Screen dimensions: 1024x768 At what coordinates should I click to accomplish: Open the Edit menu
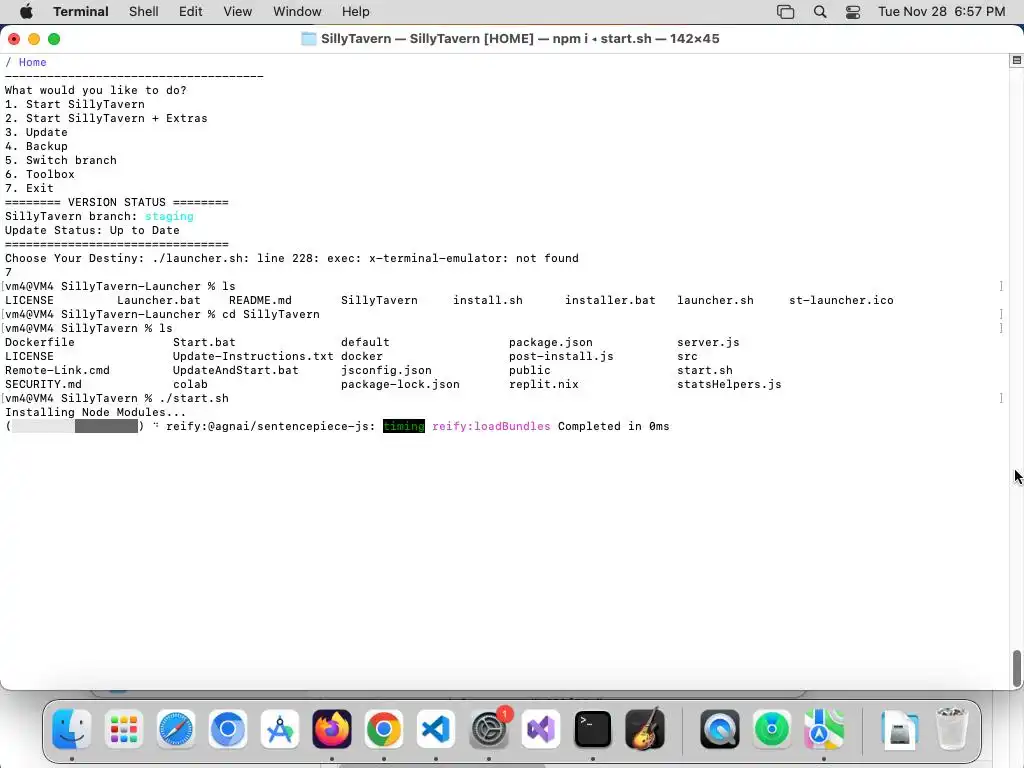[x=191, y=12]
